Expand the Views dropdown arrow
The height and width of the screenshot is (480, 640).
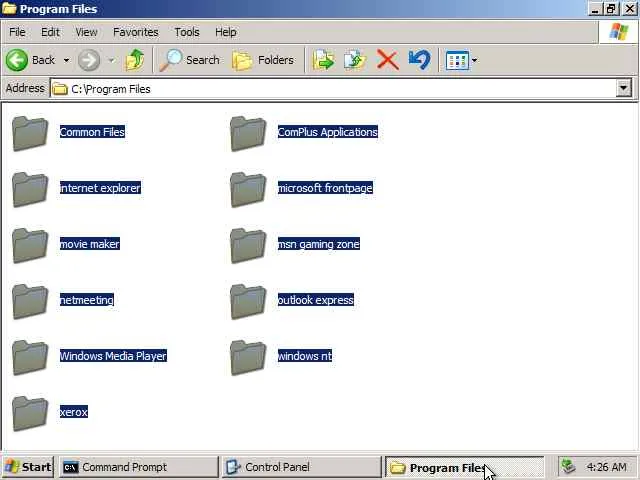coord(474,60)
